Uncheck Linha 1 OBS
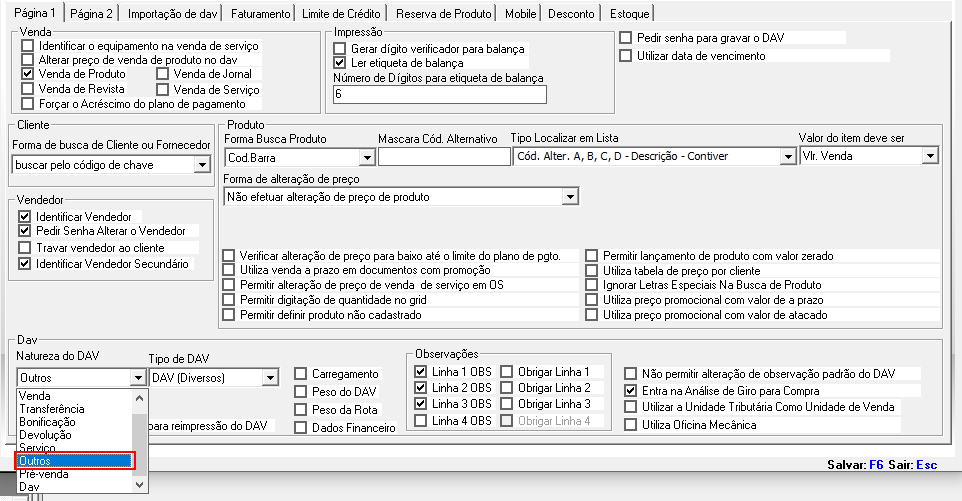 point(420,372)
